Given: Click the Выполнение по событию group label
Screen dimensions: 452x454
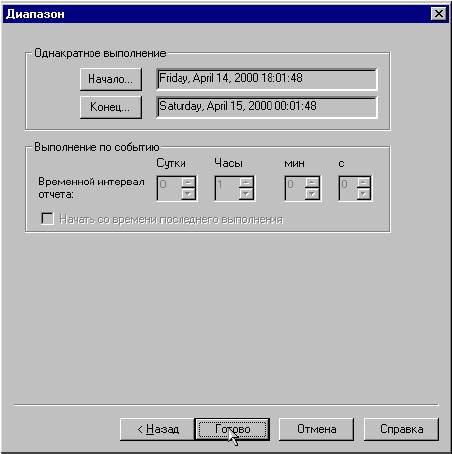Looking at the screenshot, I should [x=97, y=147].
